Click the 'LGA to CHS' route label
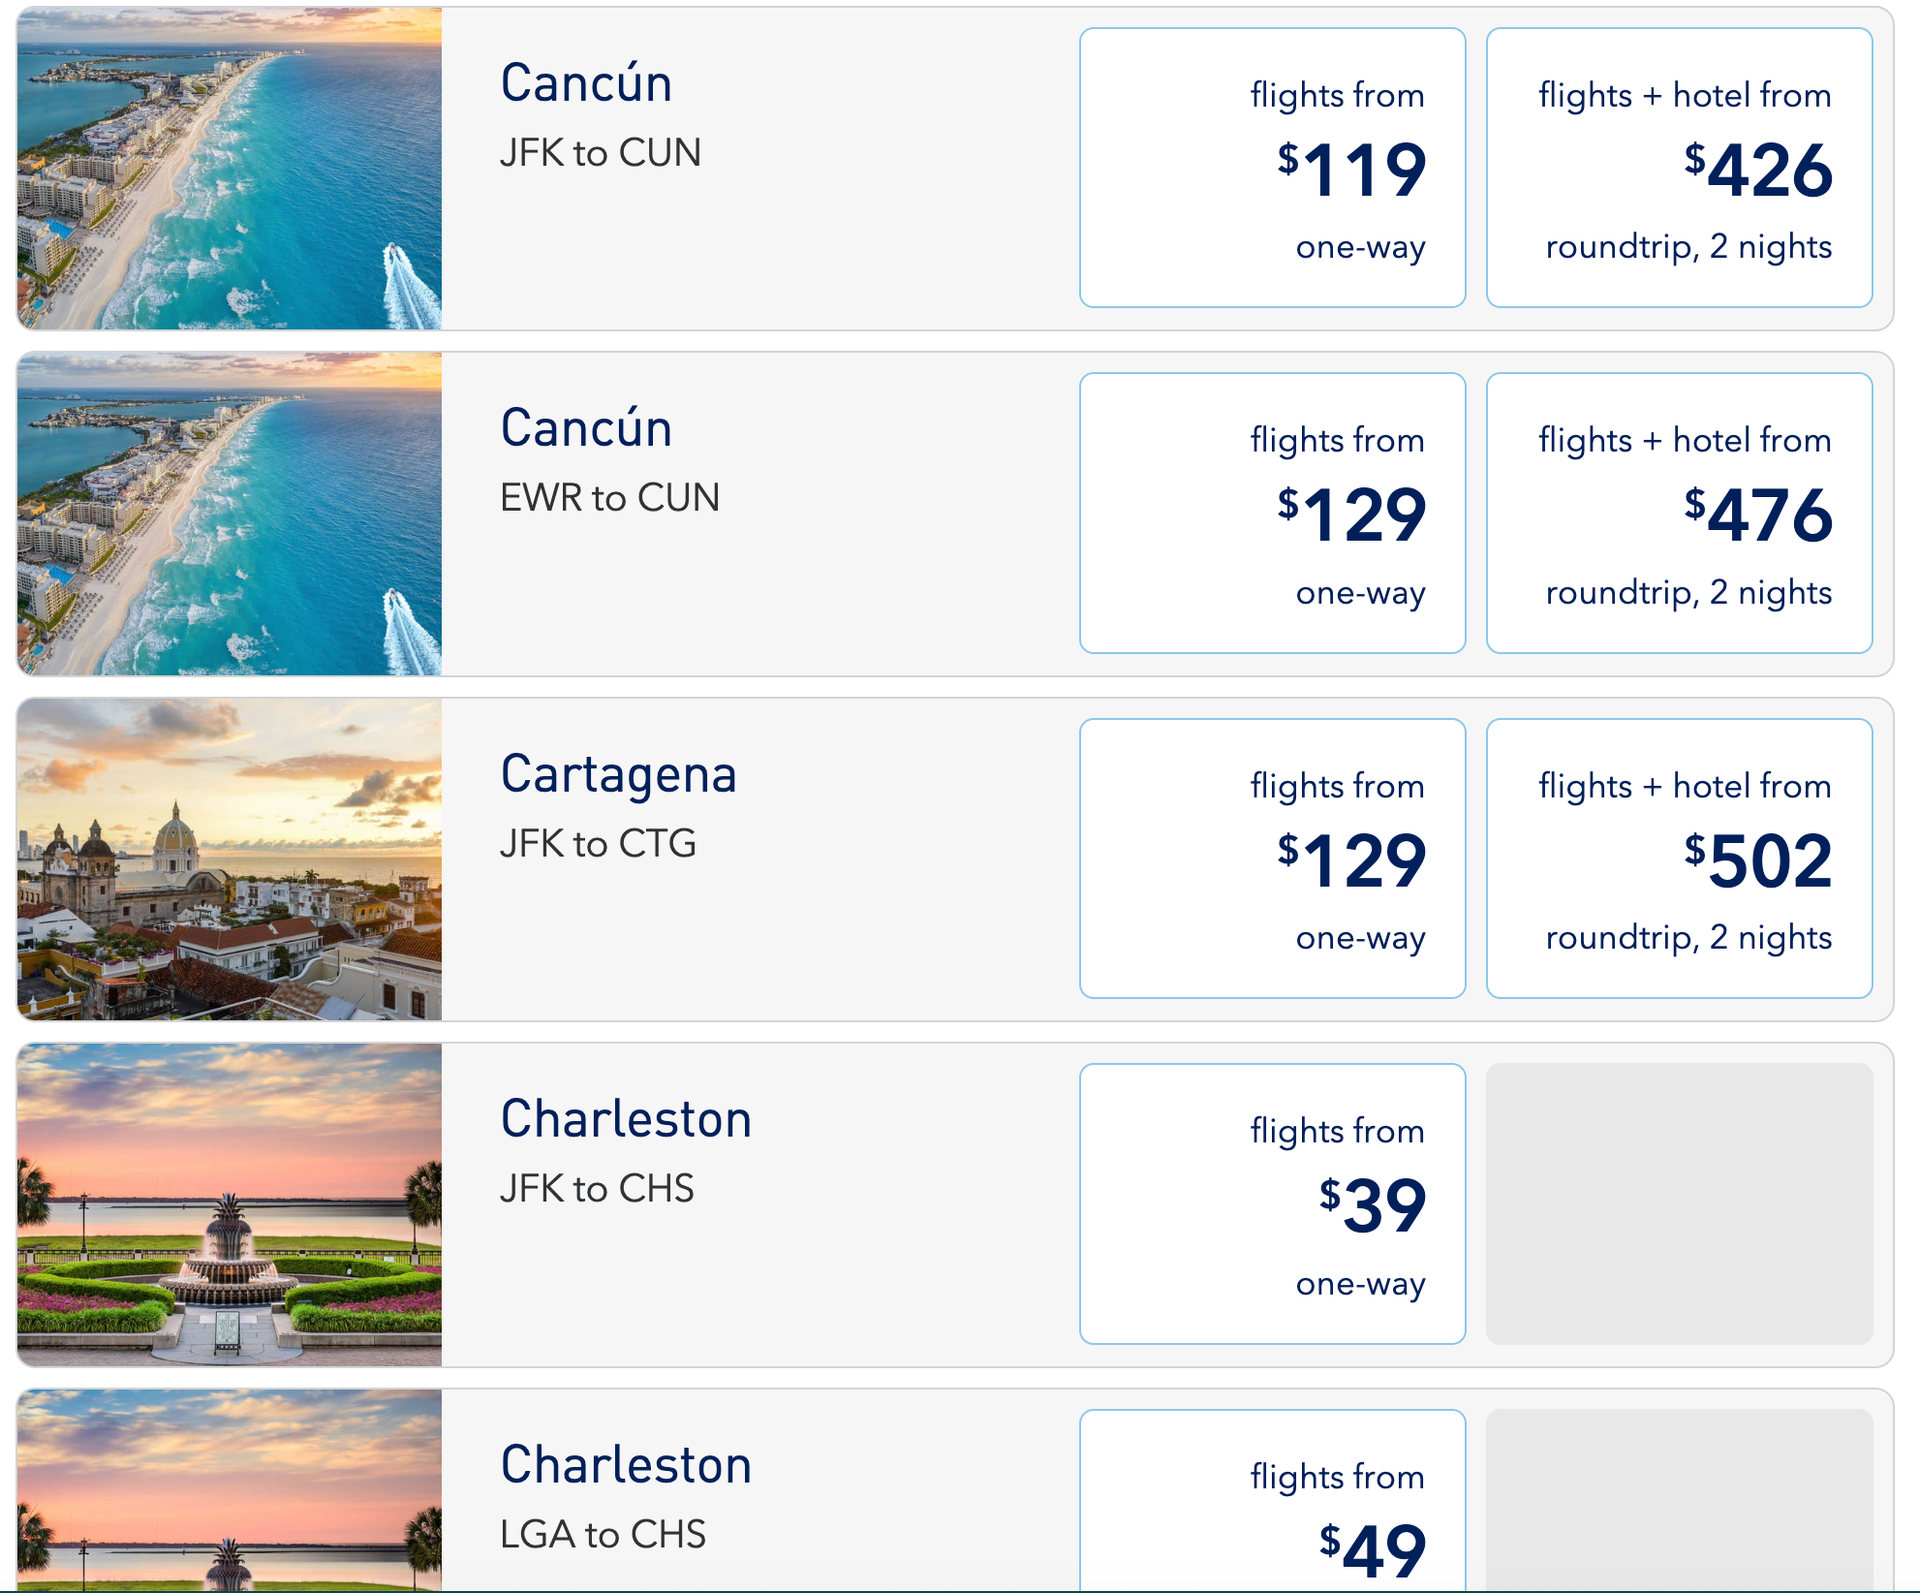Image resolution: width=1920 pixels, height=1593 pixels. coord(602,1533)
